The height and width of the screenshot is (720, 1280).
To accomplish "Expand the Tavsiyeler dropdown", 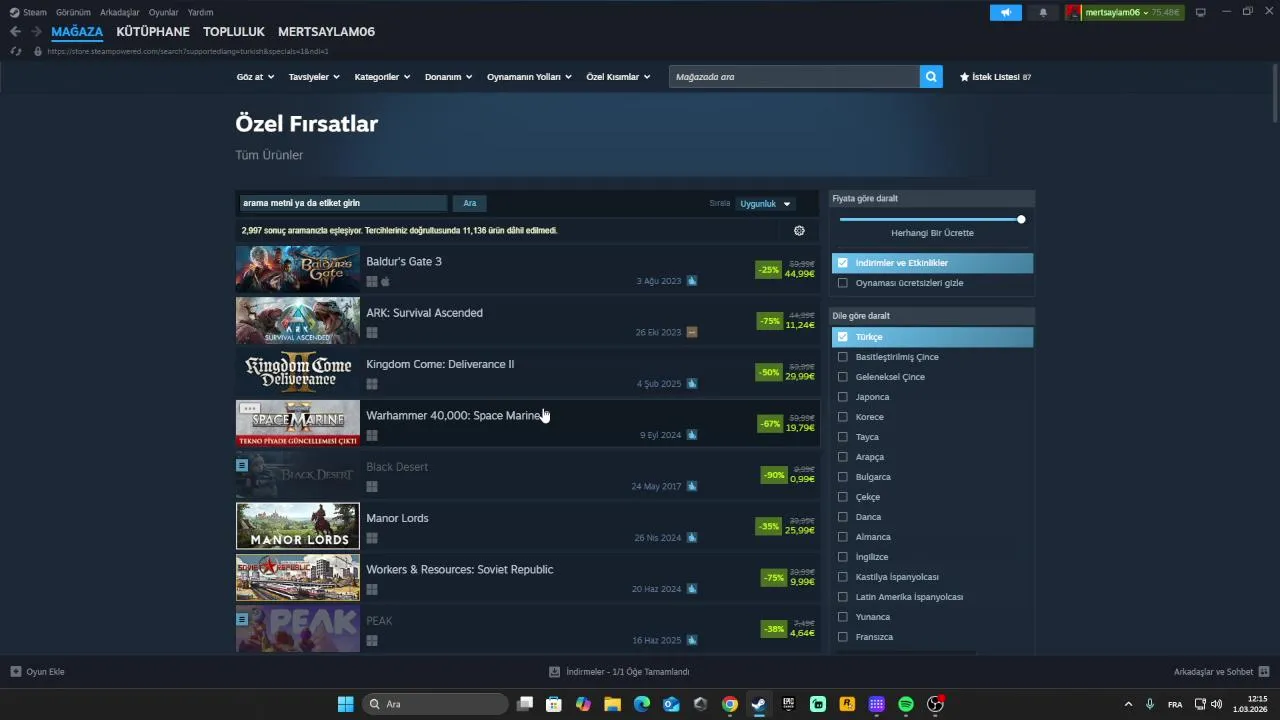I will (314, 77).
